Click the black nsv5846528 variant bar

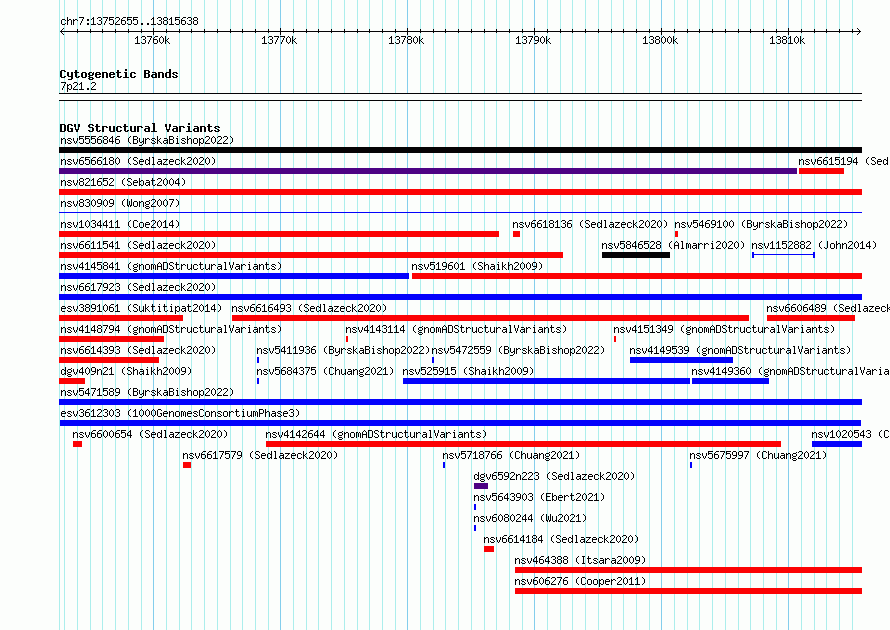(636, 255)
